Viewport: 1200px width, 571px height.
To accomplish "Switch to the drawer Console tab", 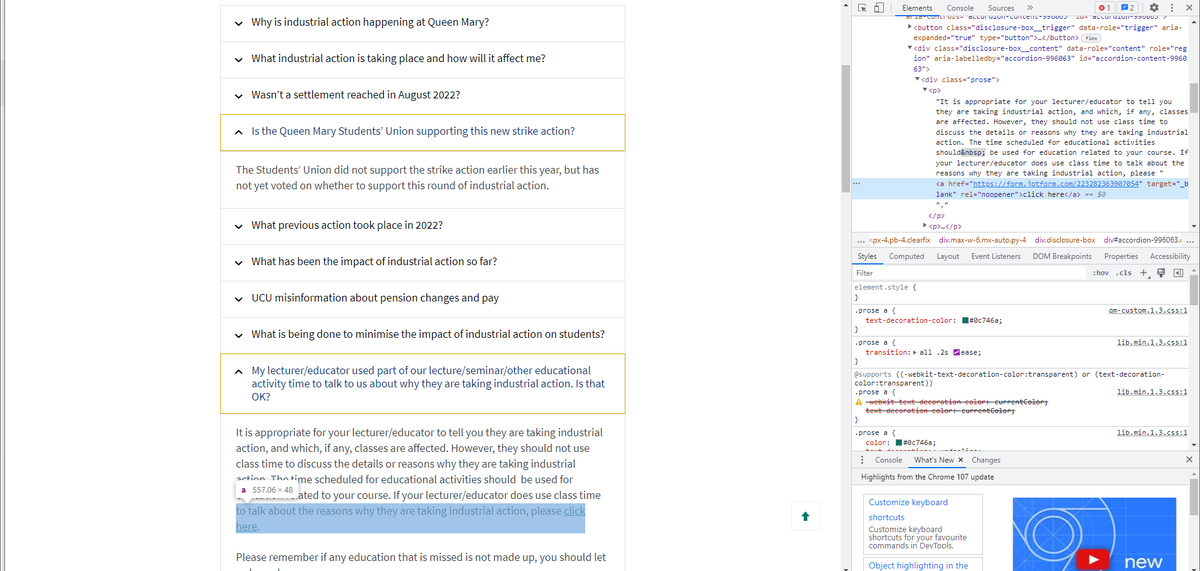I will 889,460.
